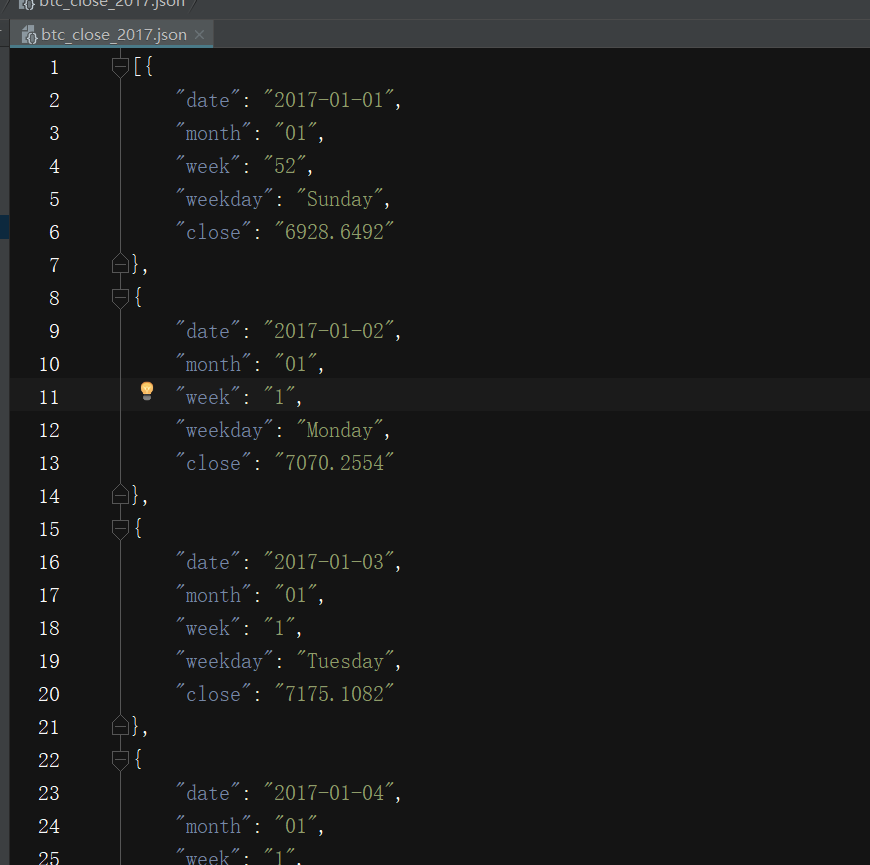The width and height of the screenshot is (870, 865).
Task: Click line number 20 in the gutter
Action: [x=49, y=694]
